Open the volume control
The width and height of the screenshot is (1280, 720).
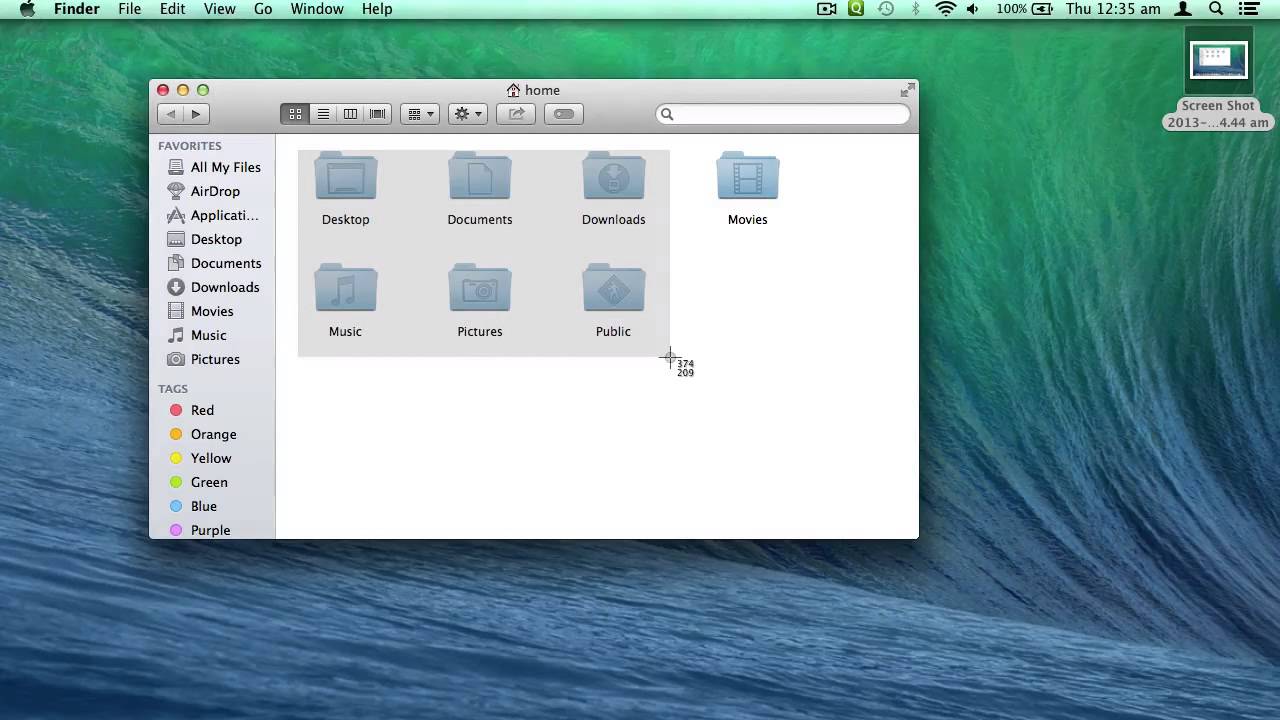(x=973, y=9)
